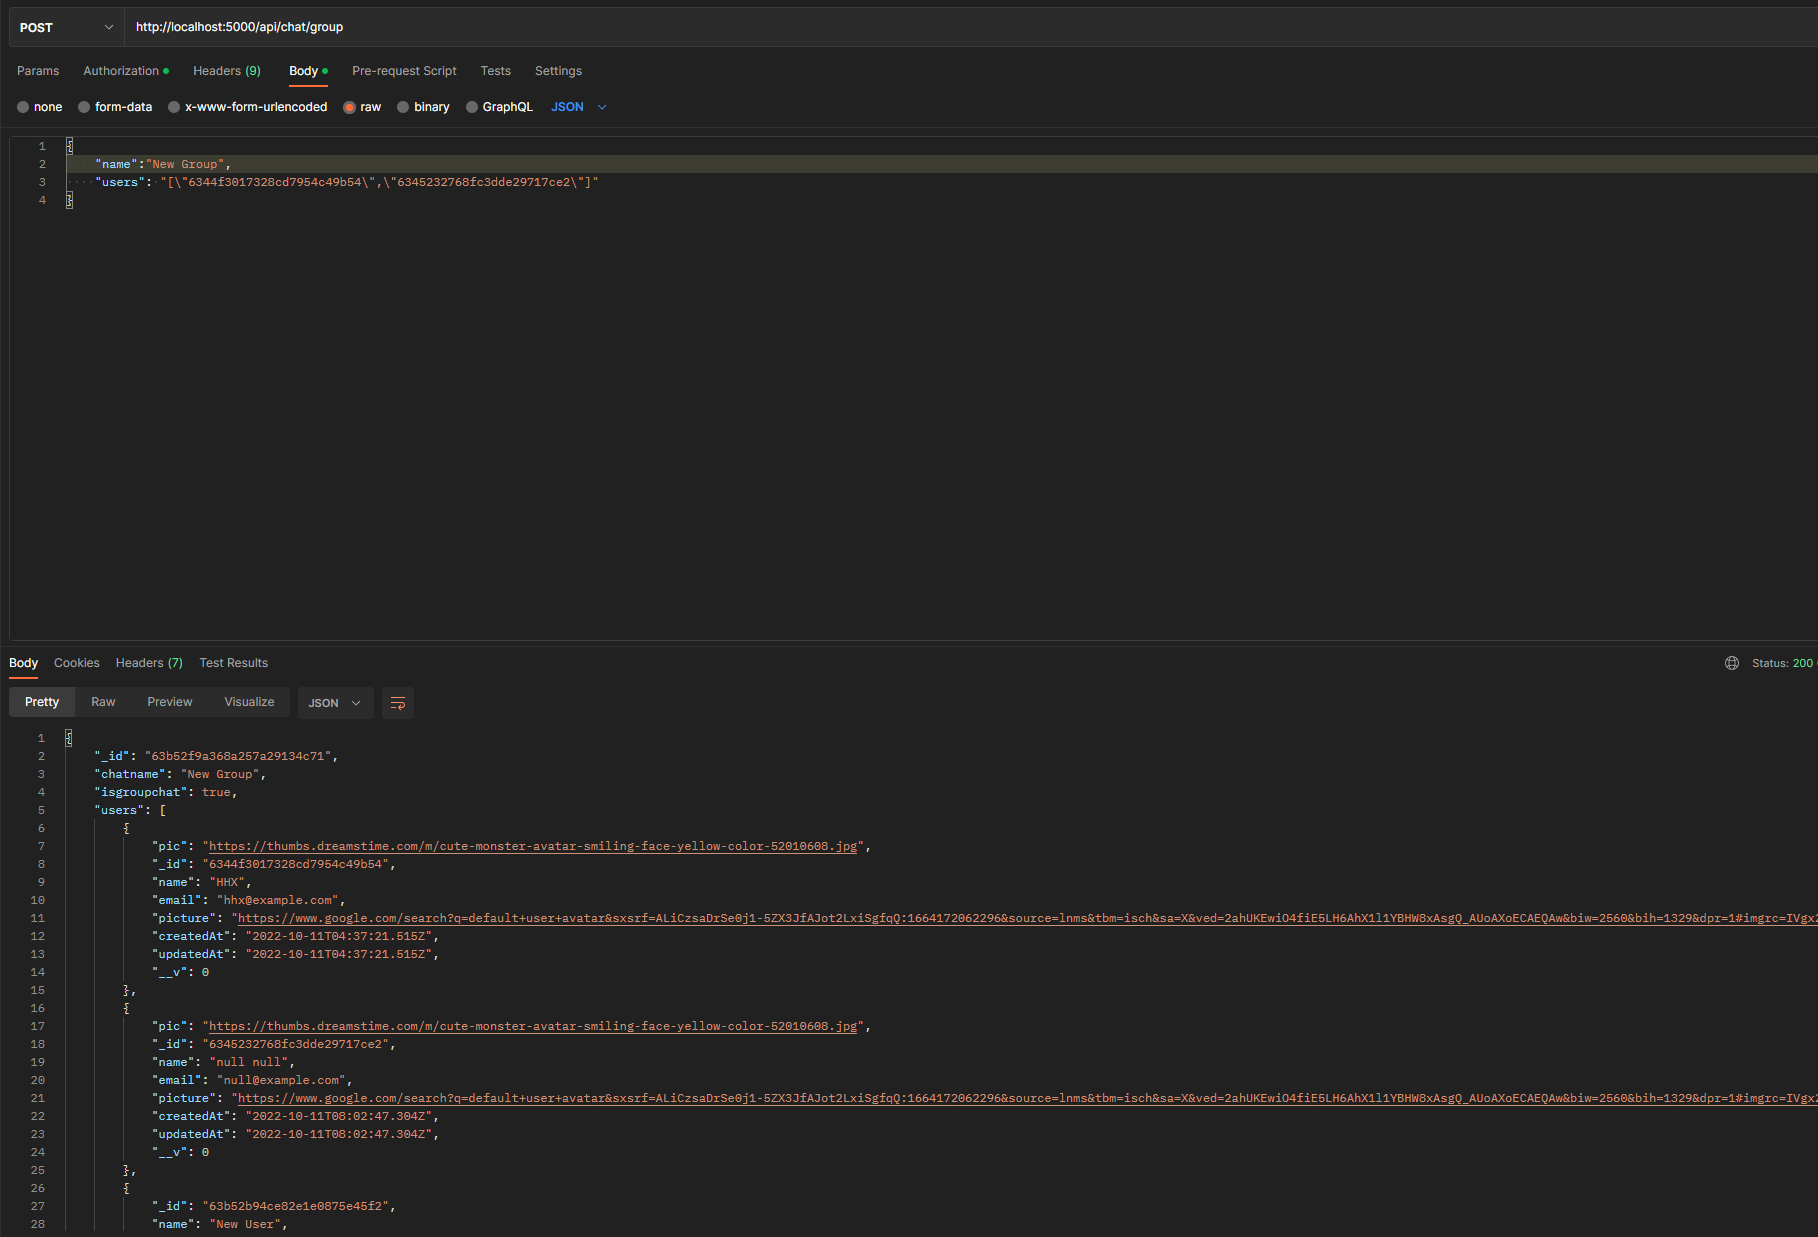Open network information via the globe icon
Image resolution: width=1818 pixels, height=1237 pixels.
(x=1731, y=663)
